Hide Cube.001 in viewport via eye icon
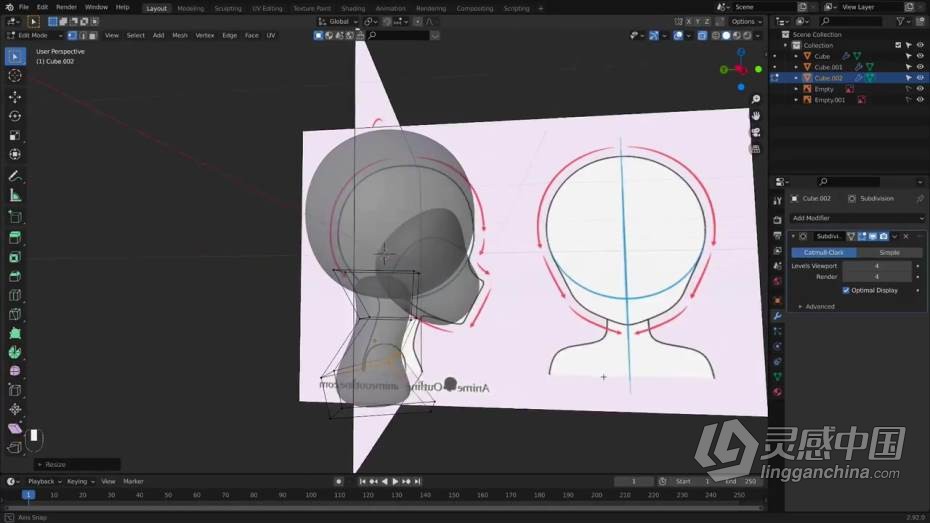Image resolution: width=930 pixels, height=523 pixels. [921, 67]
